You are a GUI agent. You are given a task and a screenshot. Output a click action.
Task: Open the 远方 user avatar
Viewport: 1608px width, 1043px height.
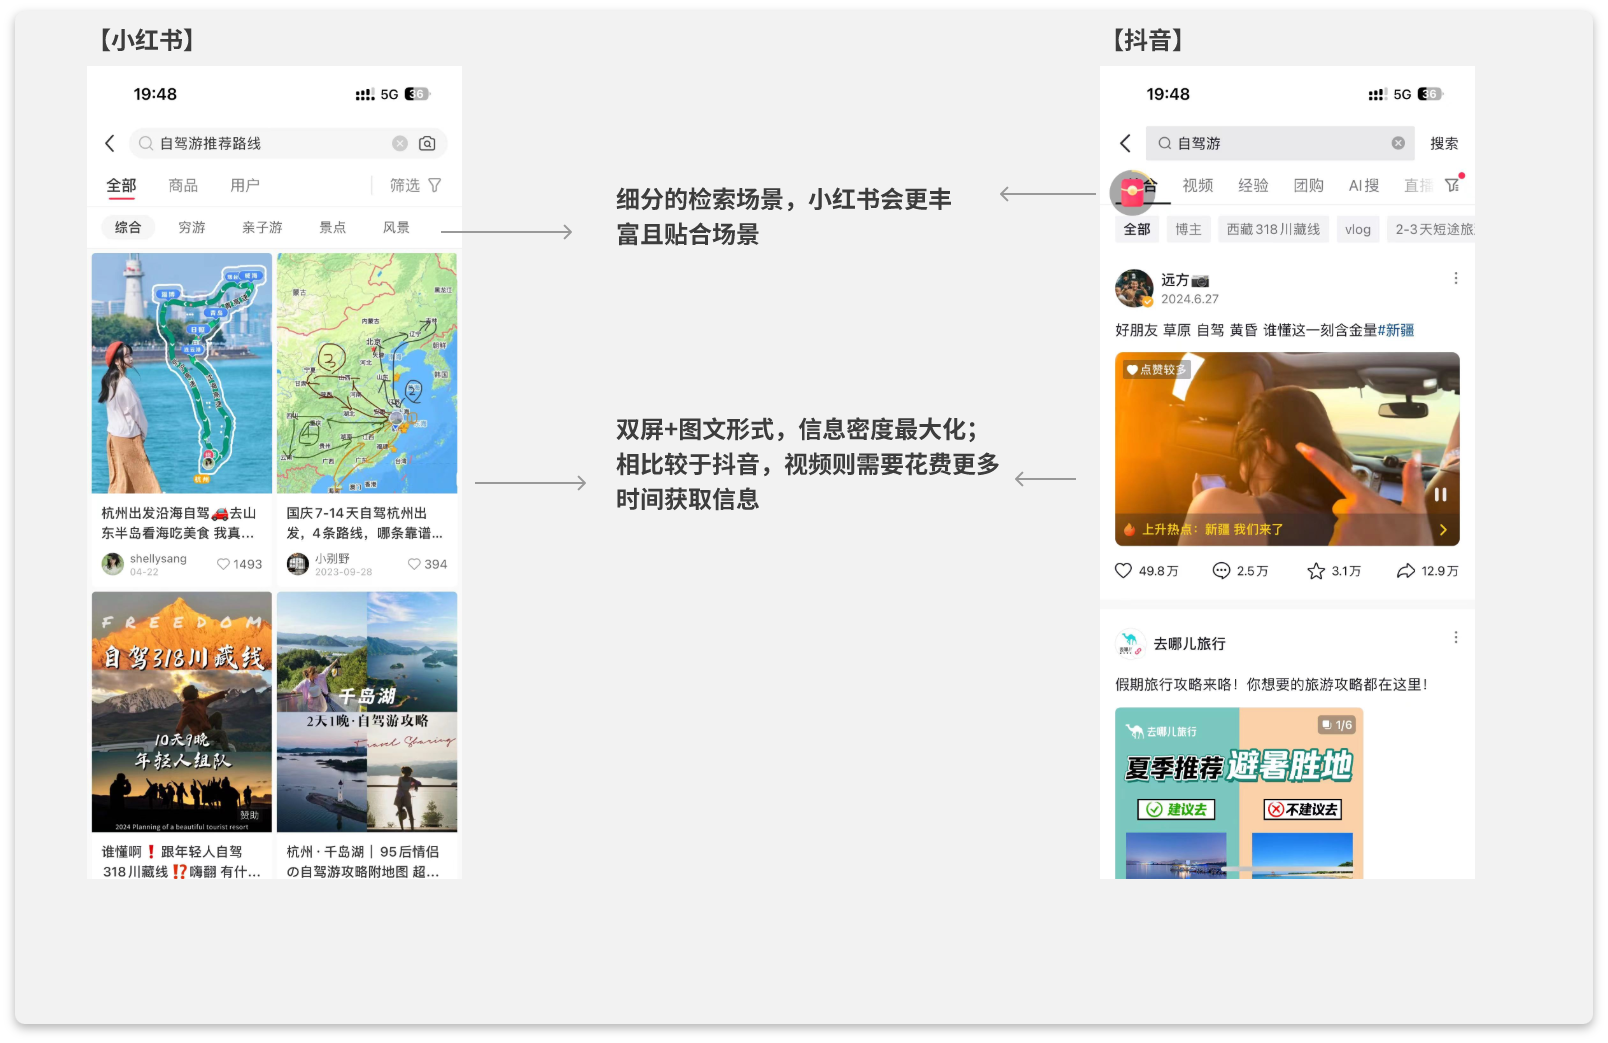click(1134, 288)
